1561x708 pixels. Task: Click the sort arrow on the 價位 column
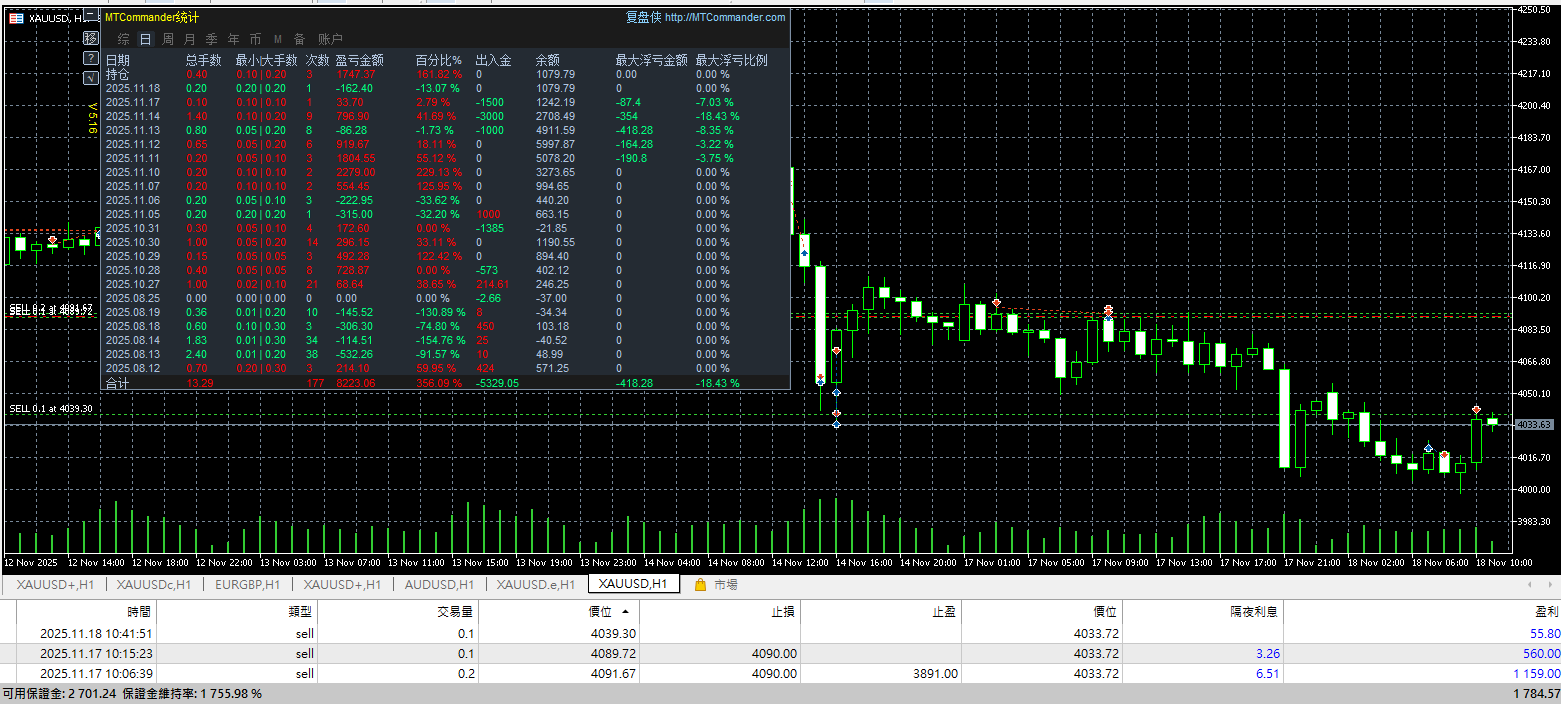[626, 611]
